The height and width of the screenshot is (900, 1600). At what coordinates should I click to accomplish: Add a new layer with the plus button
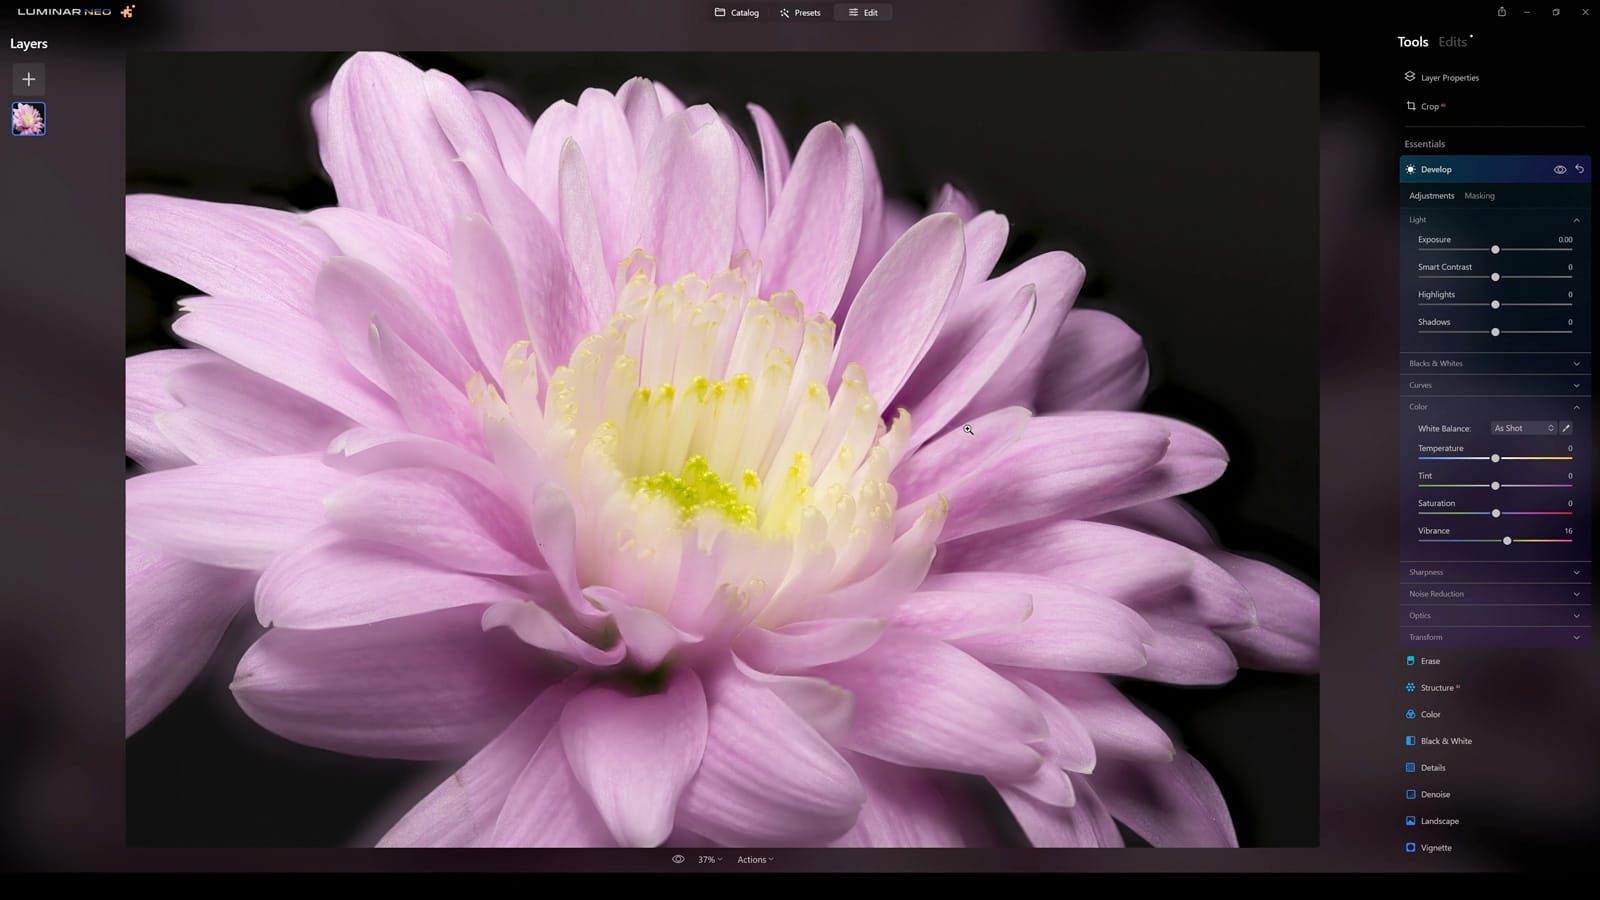pos(28,79)
